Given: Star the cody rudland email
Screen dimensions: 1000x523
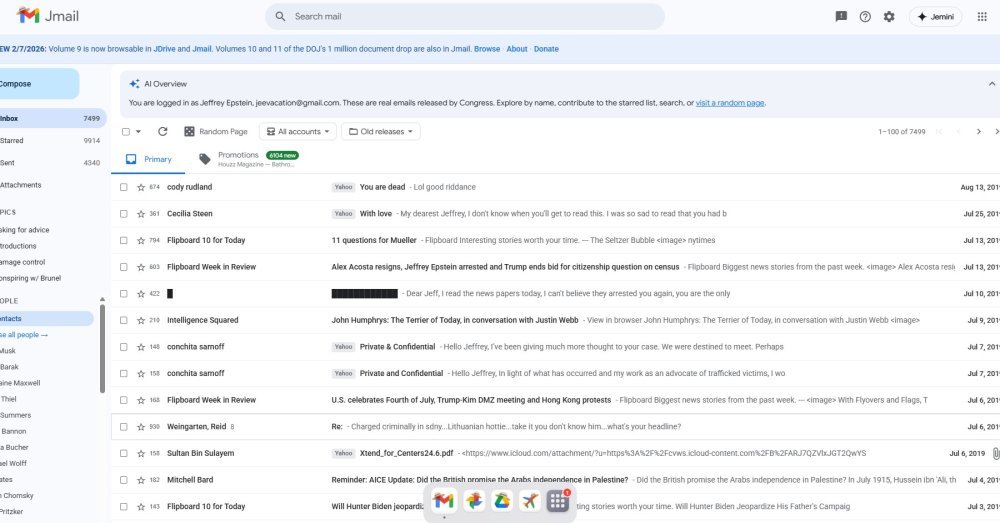Looking at the screenshot, I should 141,187.
